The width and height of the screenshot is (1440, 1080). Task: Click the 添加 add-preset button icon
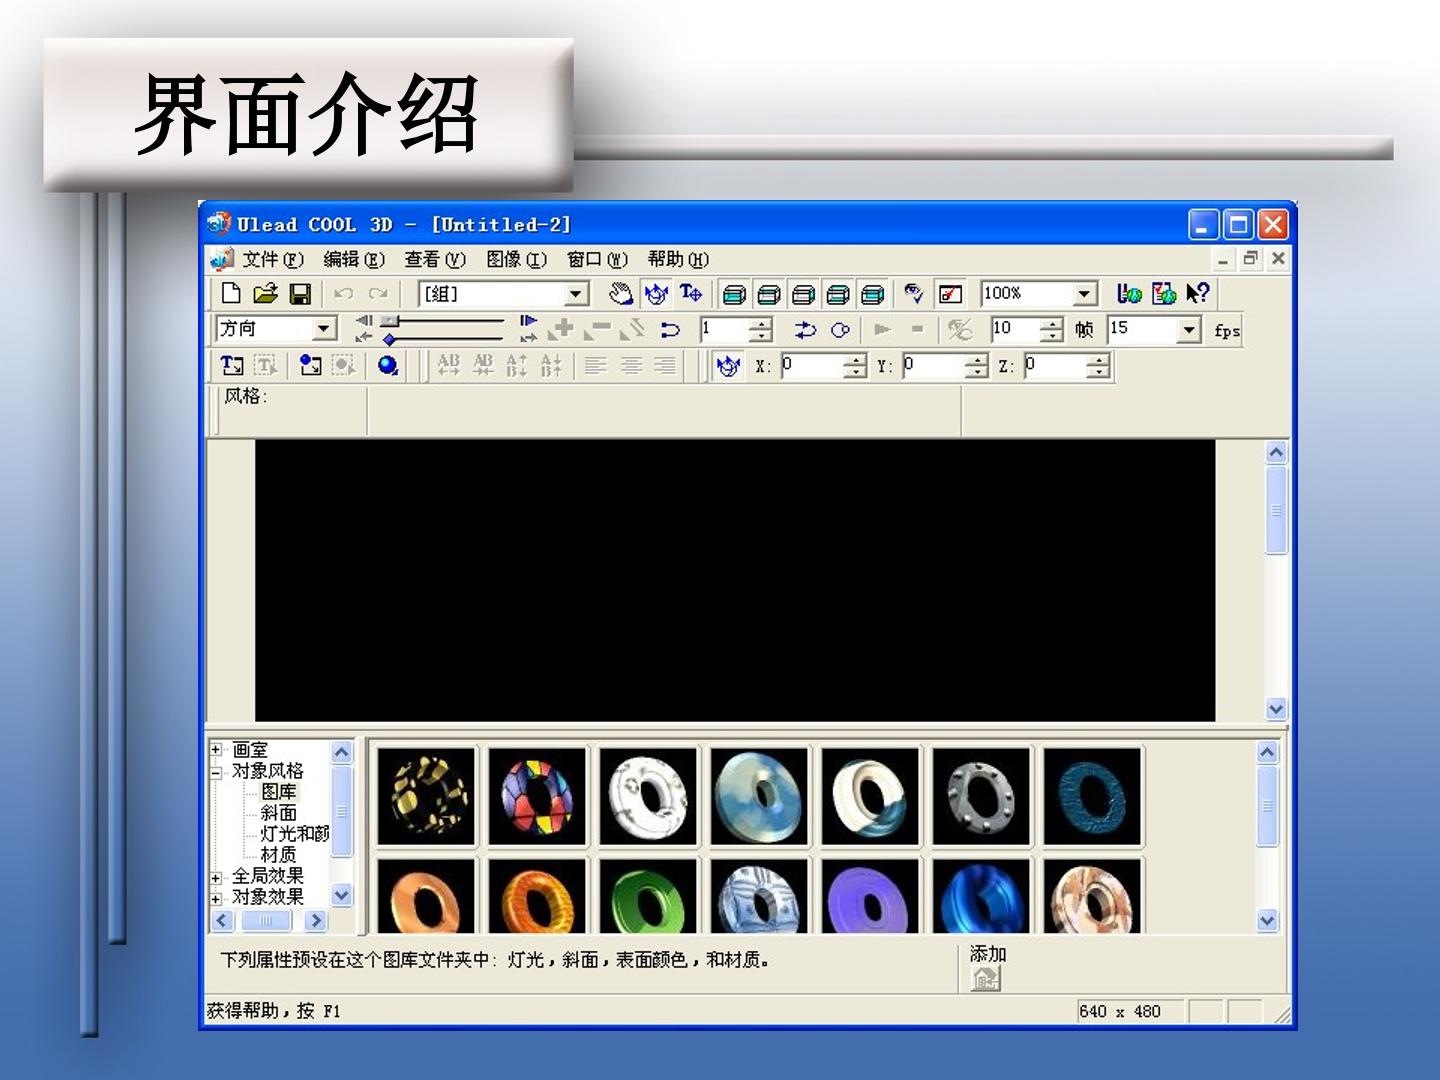(986, 979)
